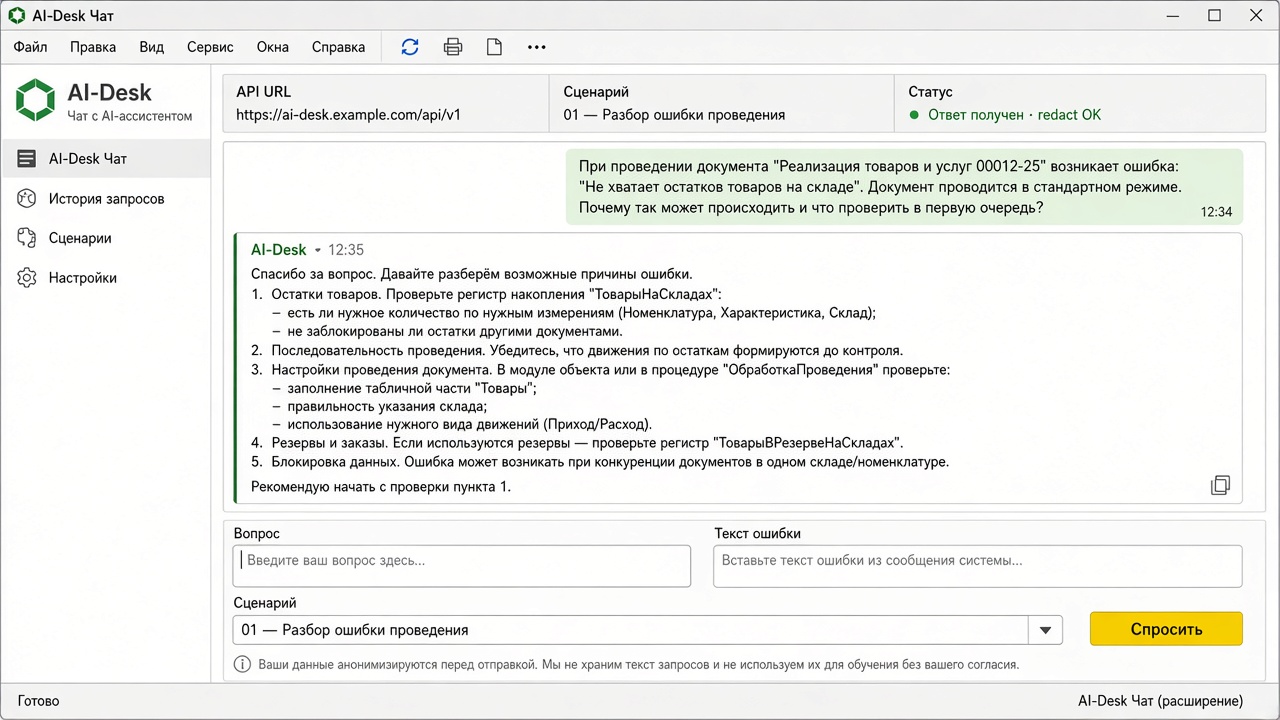Open the Вид menu
Viewport: 1280px width, 720px height.
coord(152,47)
